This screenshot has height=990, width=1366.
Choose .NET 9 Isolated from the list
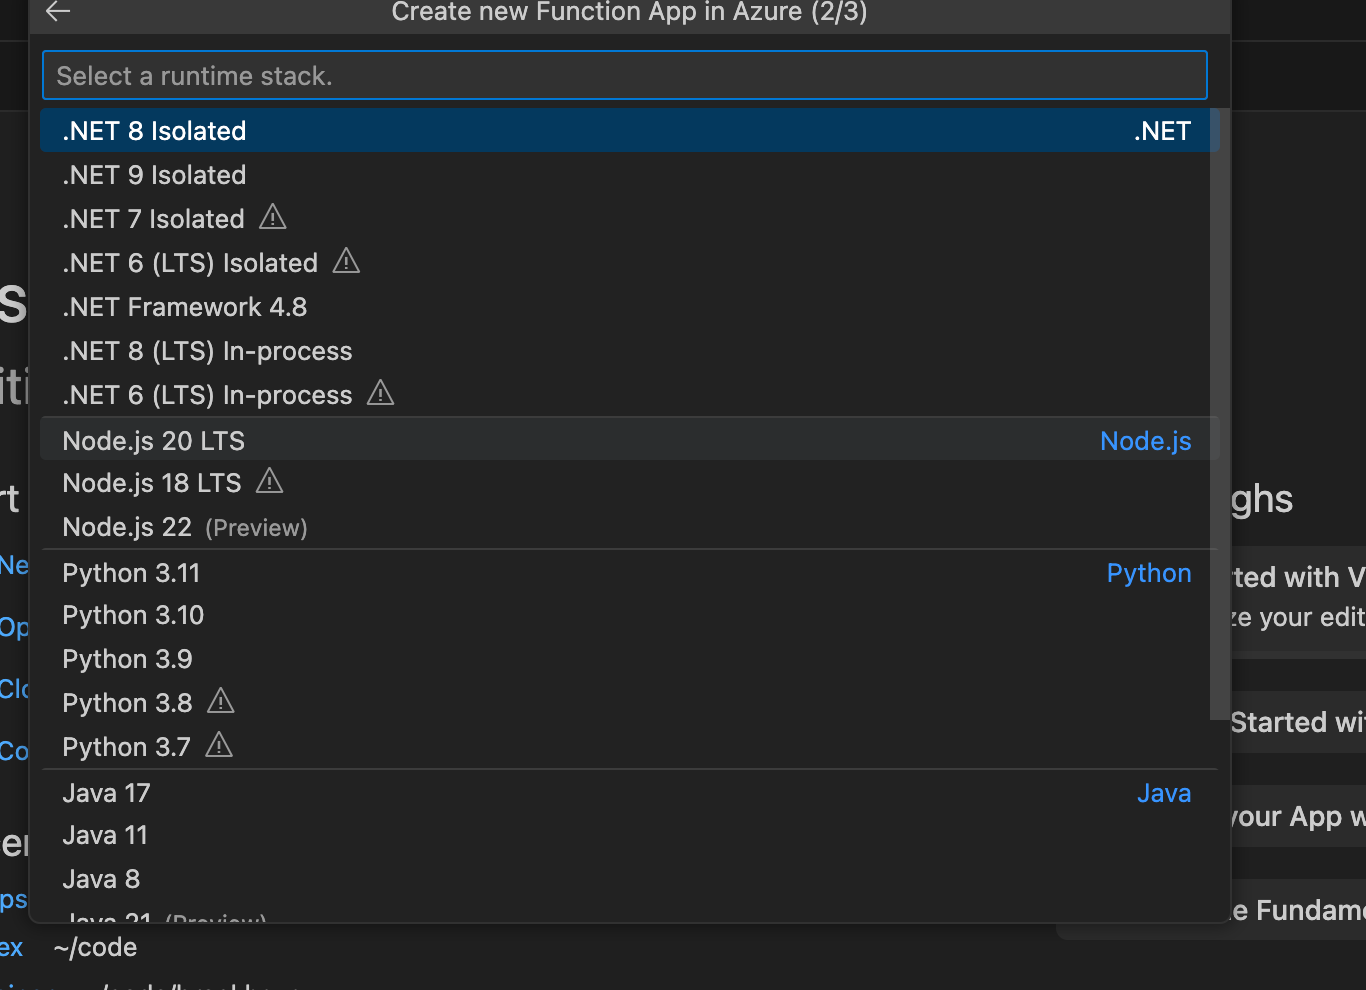click(x=154, y=175)
